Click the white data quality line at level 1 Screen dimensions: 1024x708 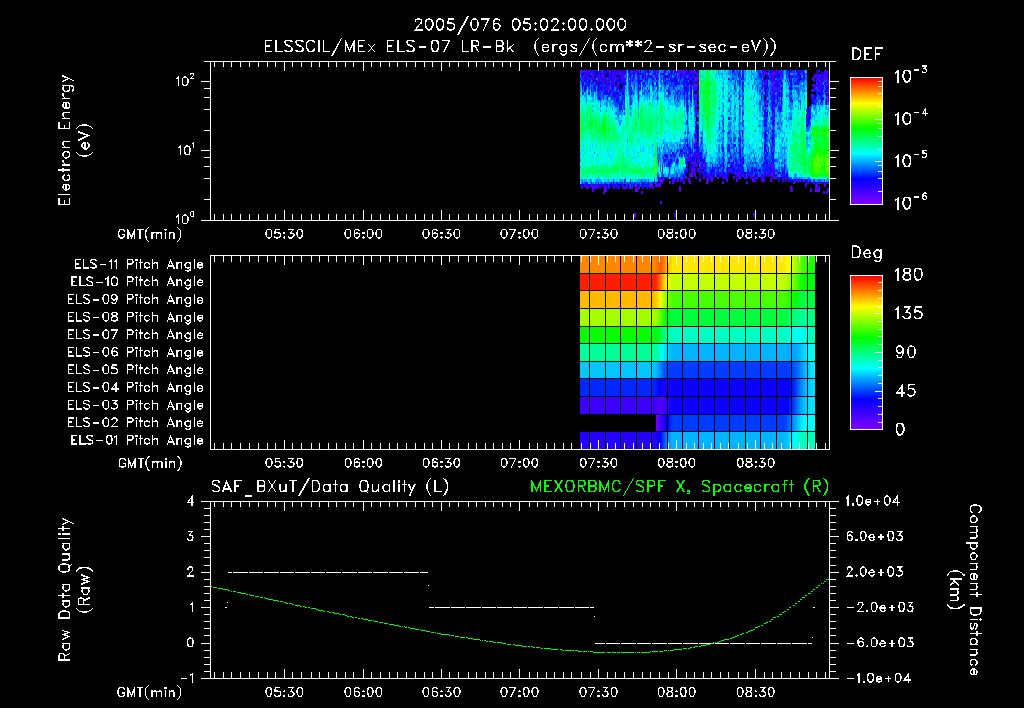coord(511,607)
